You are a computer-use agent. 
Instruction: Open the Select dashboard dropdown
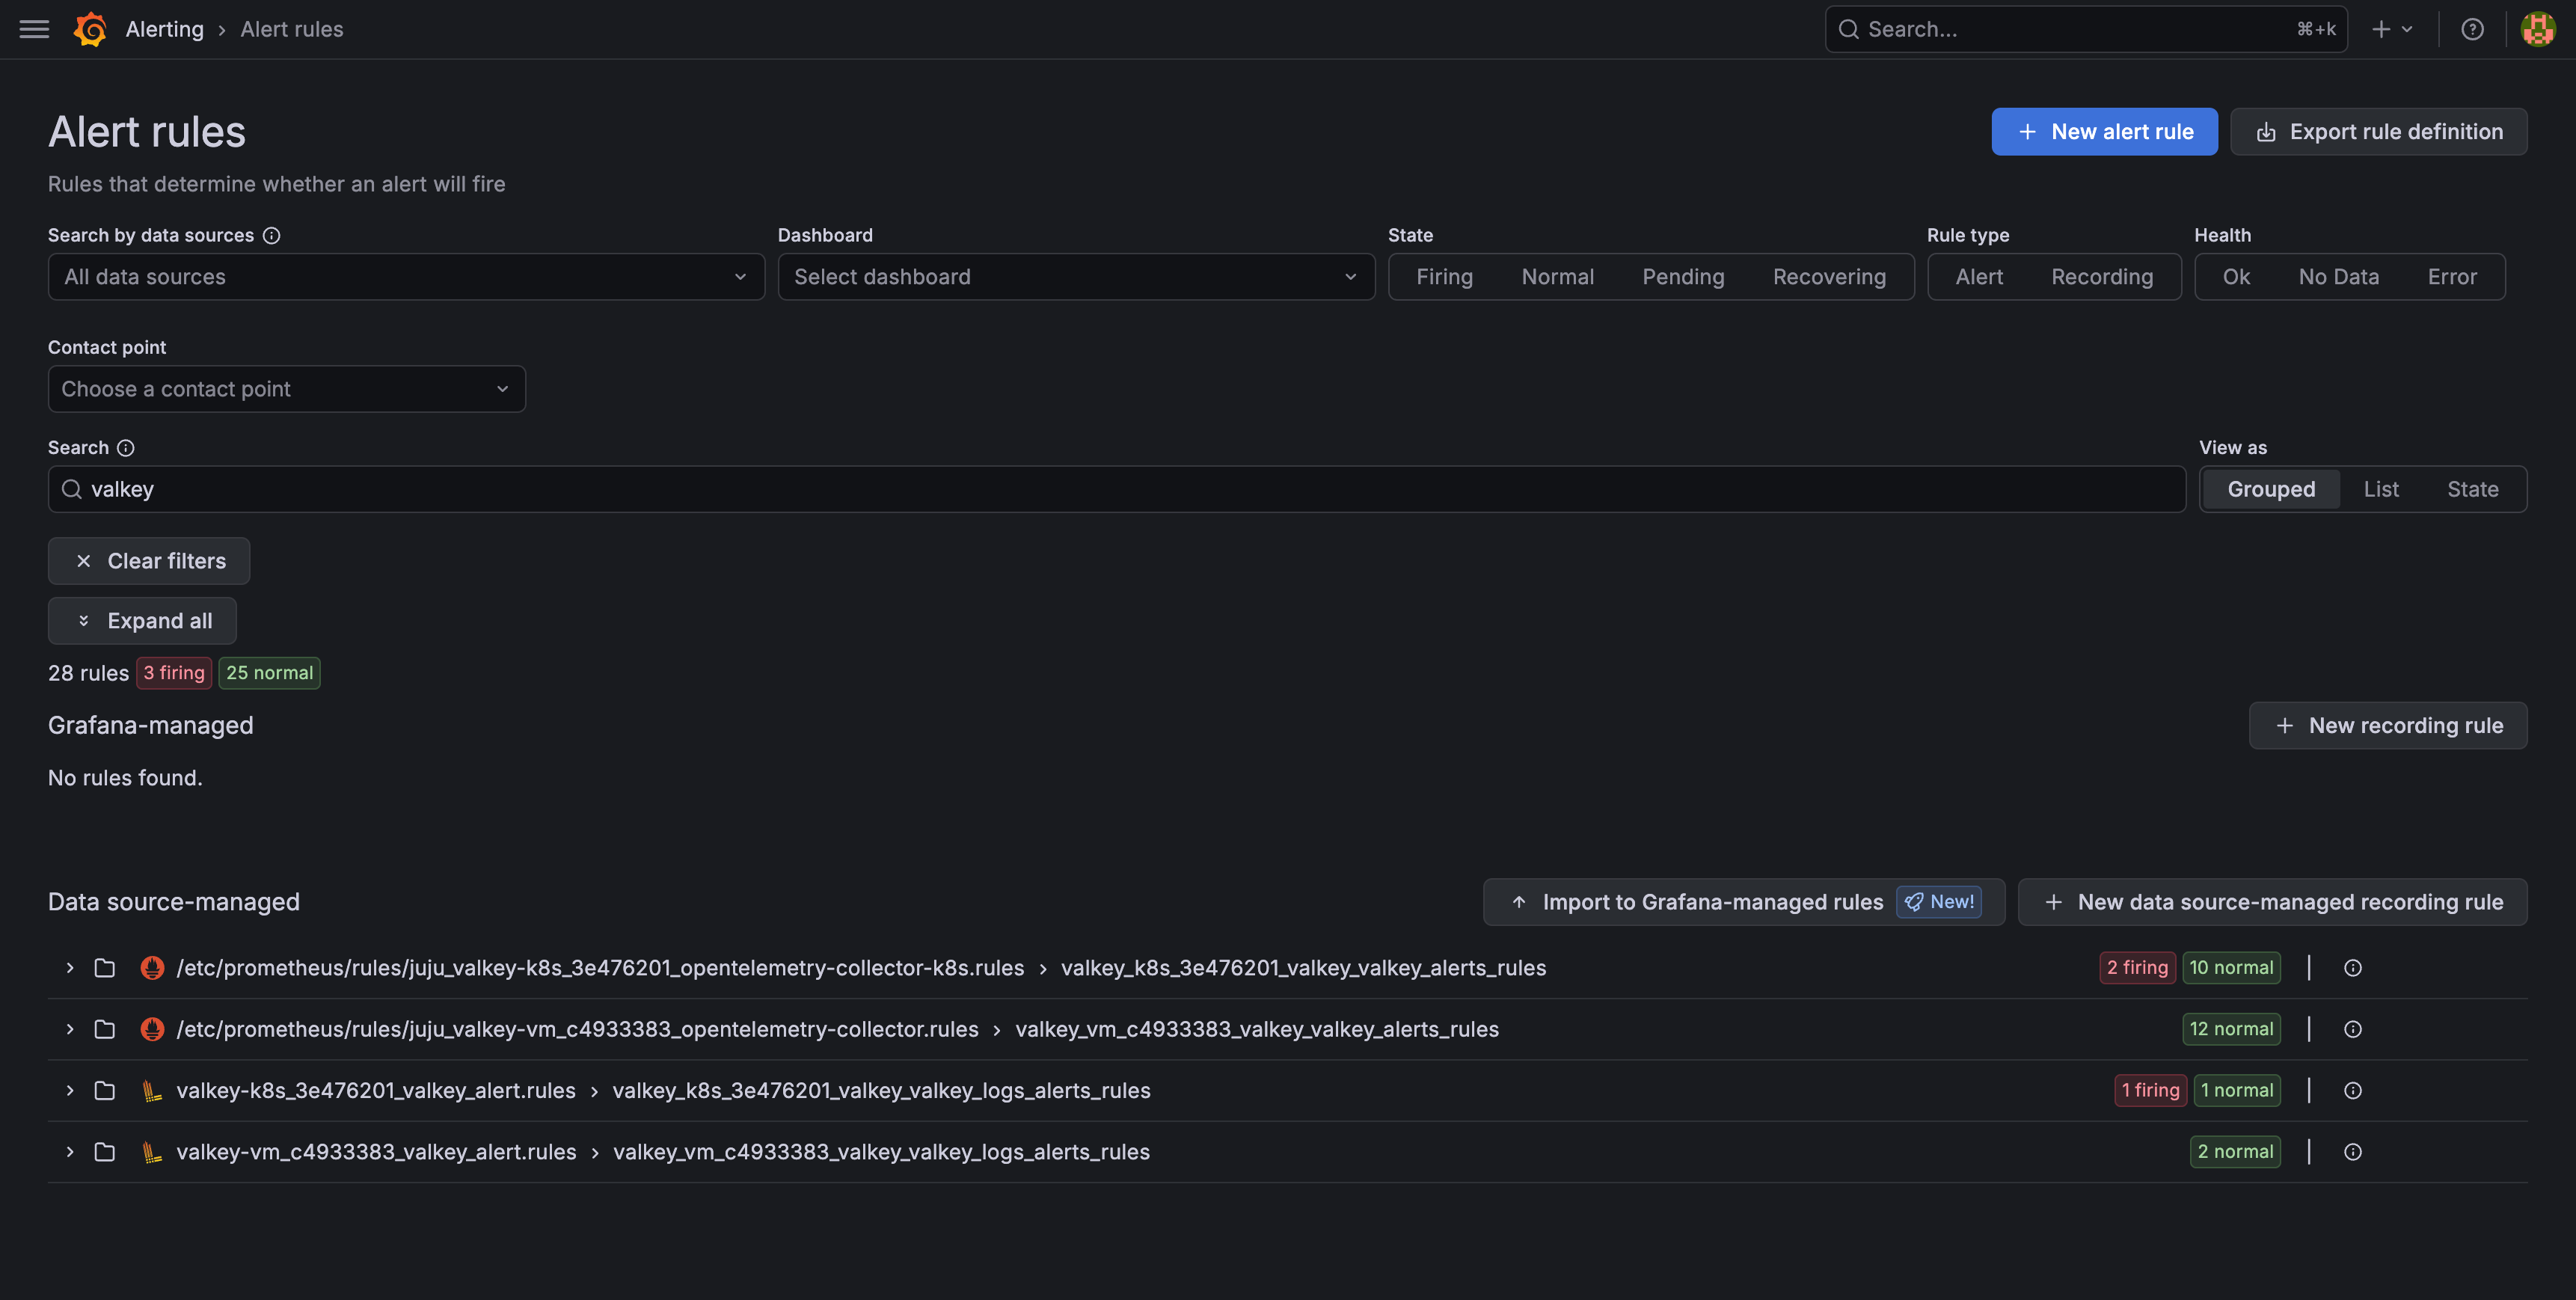[1076, 277]
